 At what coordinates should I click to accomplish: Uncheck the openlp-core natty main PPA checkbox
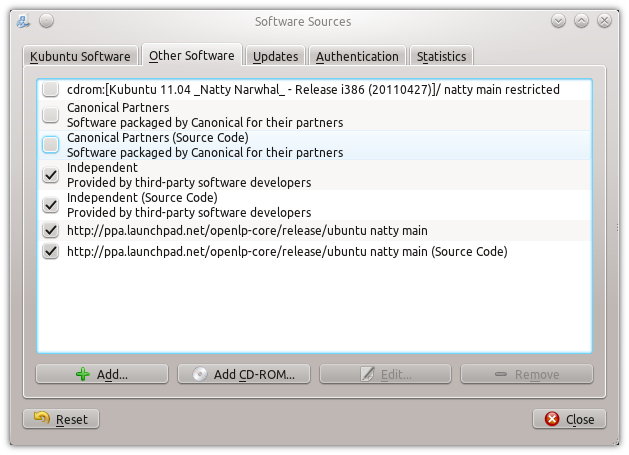51,230
